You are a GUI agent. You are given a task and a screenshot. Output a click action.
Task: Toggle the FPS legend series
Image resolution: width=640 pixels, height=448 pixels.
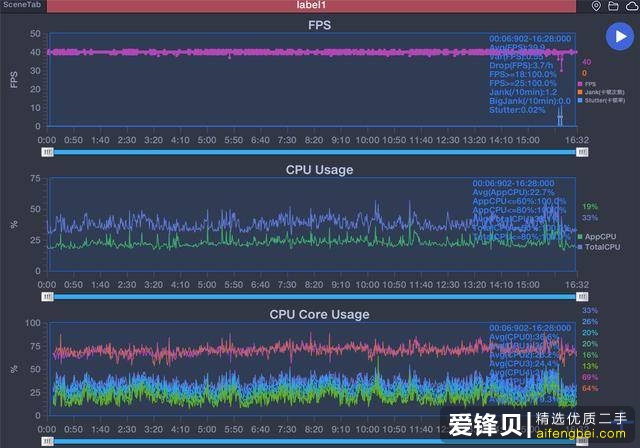point(588,84)
